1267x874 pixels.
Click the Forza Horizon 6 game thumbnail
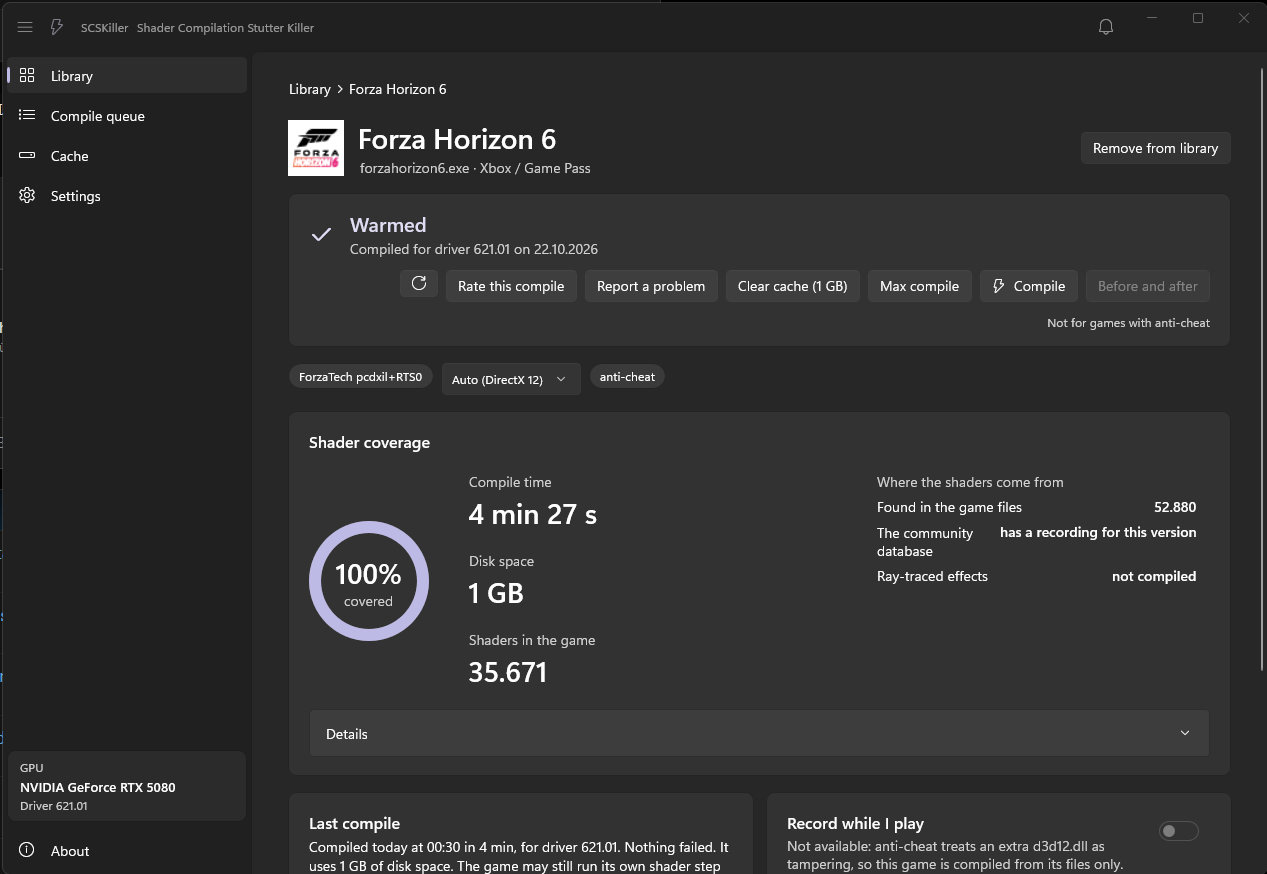[316, 148]
